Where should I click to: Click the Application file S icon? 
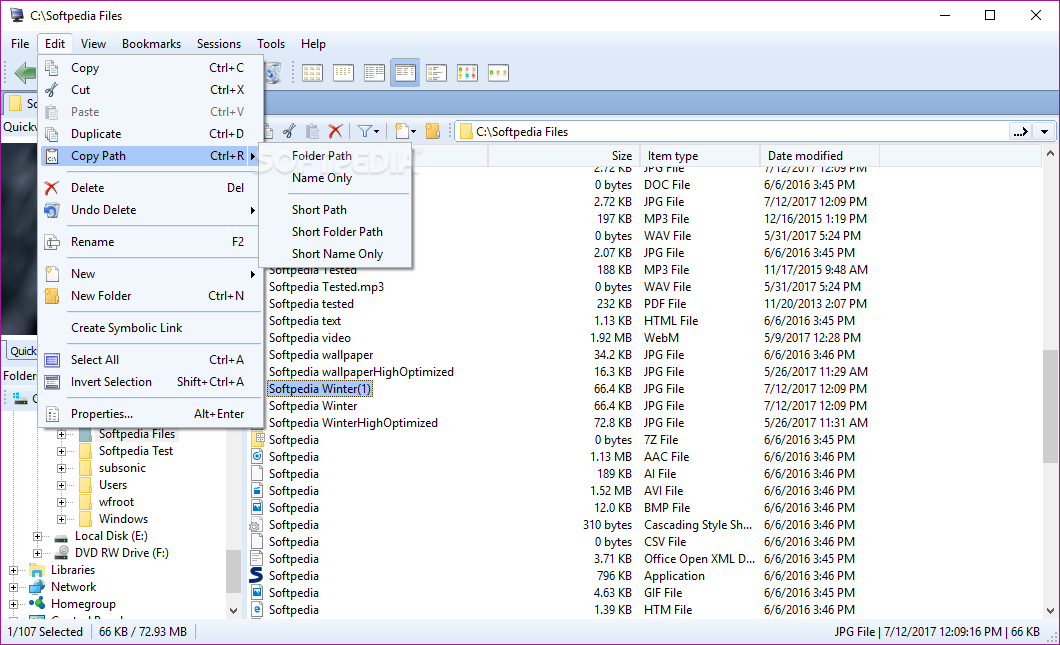click(257, 575)
